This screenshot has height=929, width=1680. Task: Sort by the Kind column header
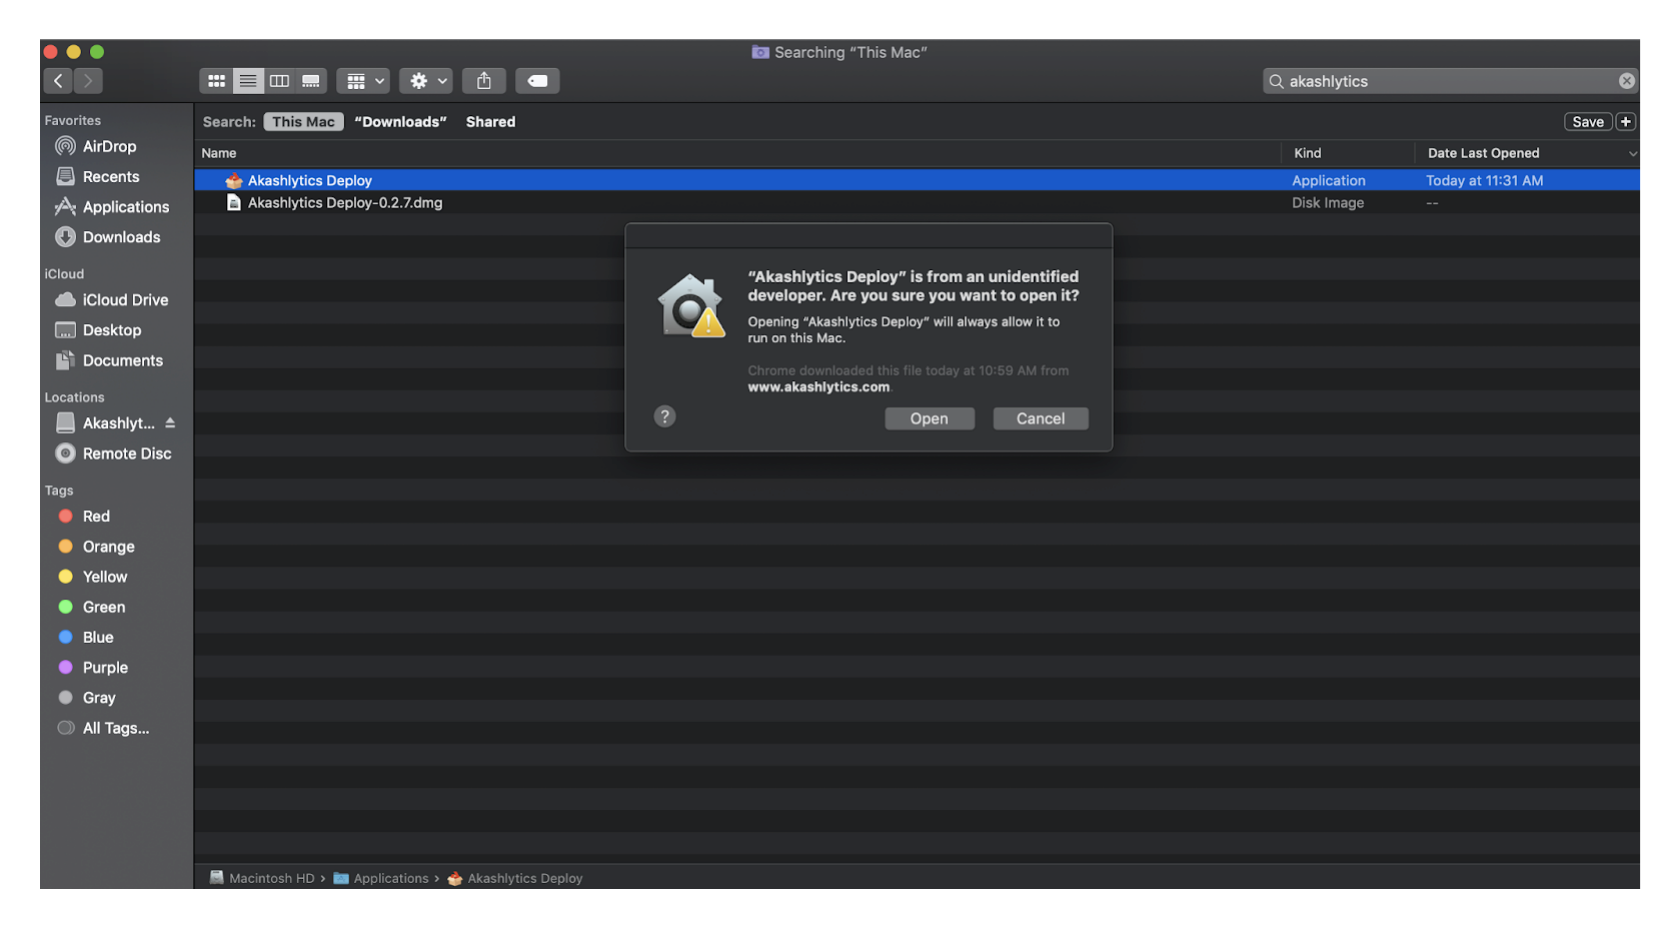tap(1307, 153)
